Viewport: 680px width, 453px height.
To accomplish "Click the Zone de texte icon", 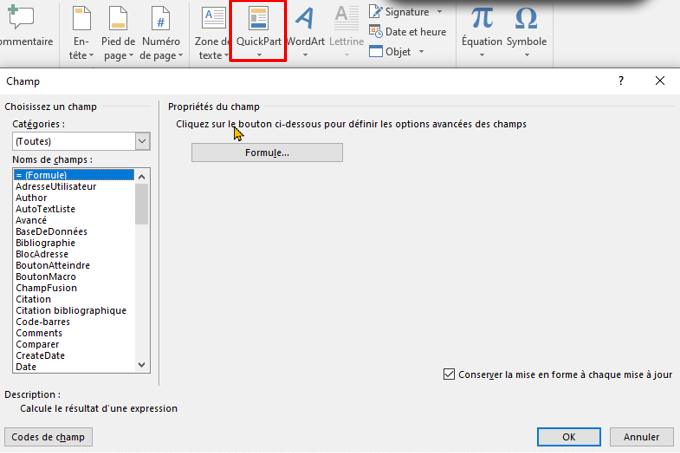I will [x=213, y=19].
